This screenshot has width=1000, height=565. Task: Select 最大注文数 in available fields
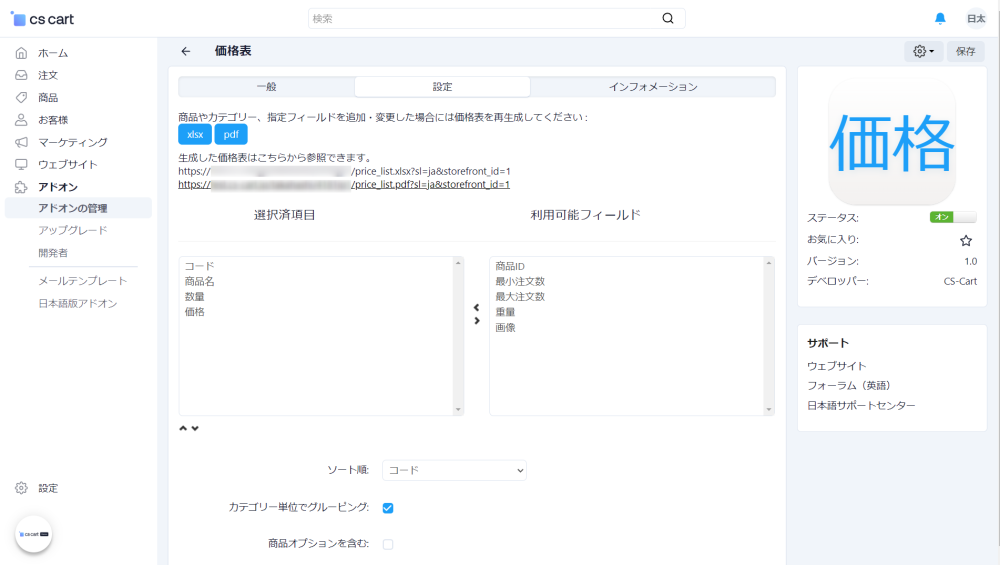[520, 297]
